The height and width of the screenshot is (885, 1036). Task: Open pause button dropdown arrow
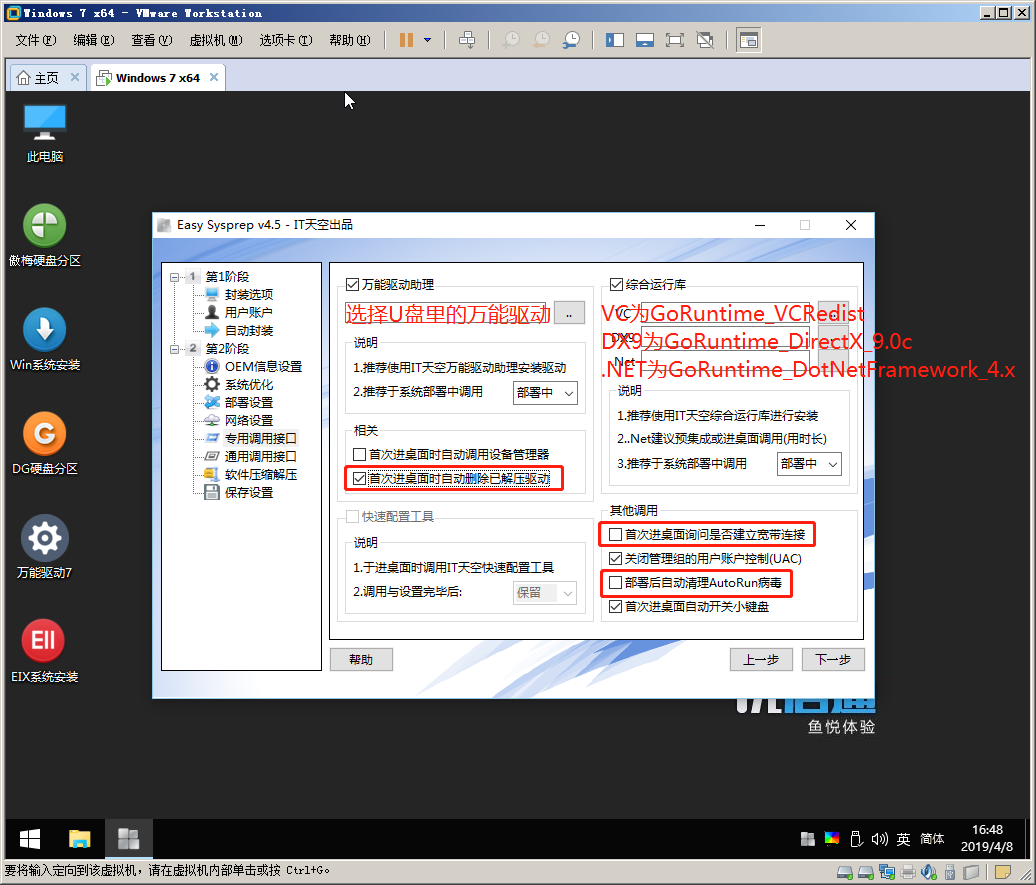point(427,40)
